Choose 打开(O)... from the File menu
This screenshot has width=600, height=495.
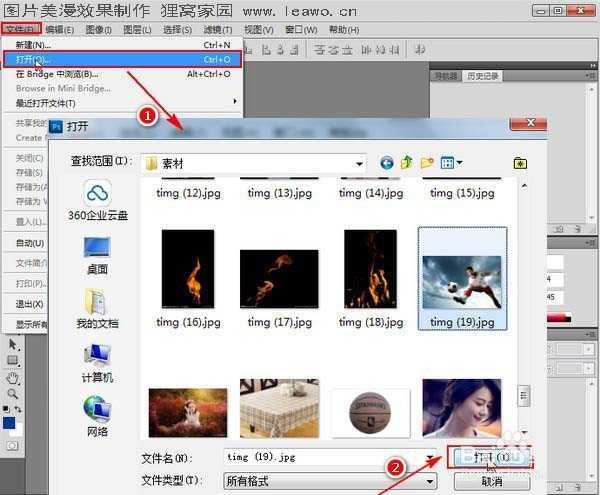[122, 59]
